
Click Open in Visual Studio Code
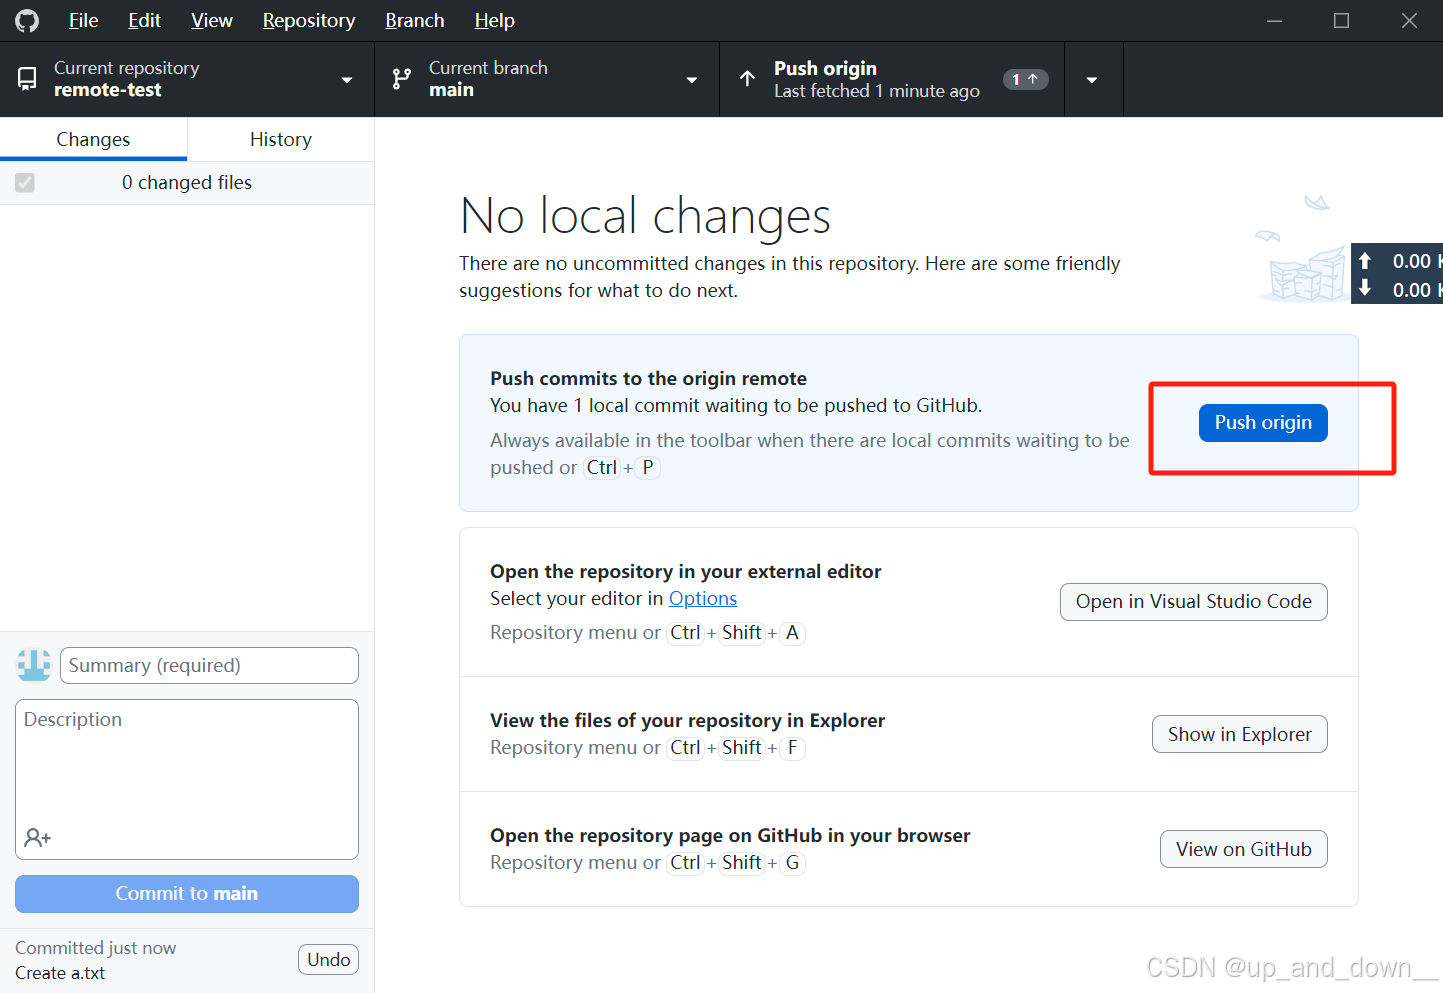(x=1194, y=602)
